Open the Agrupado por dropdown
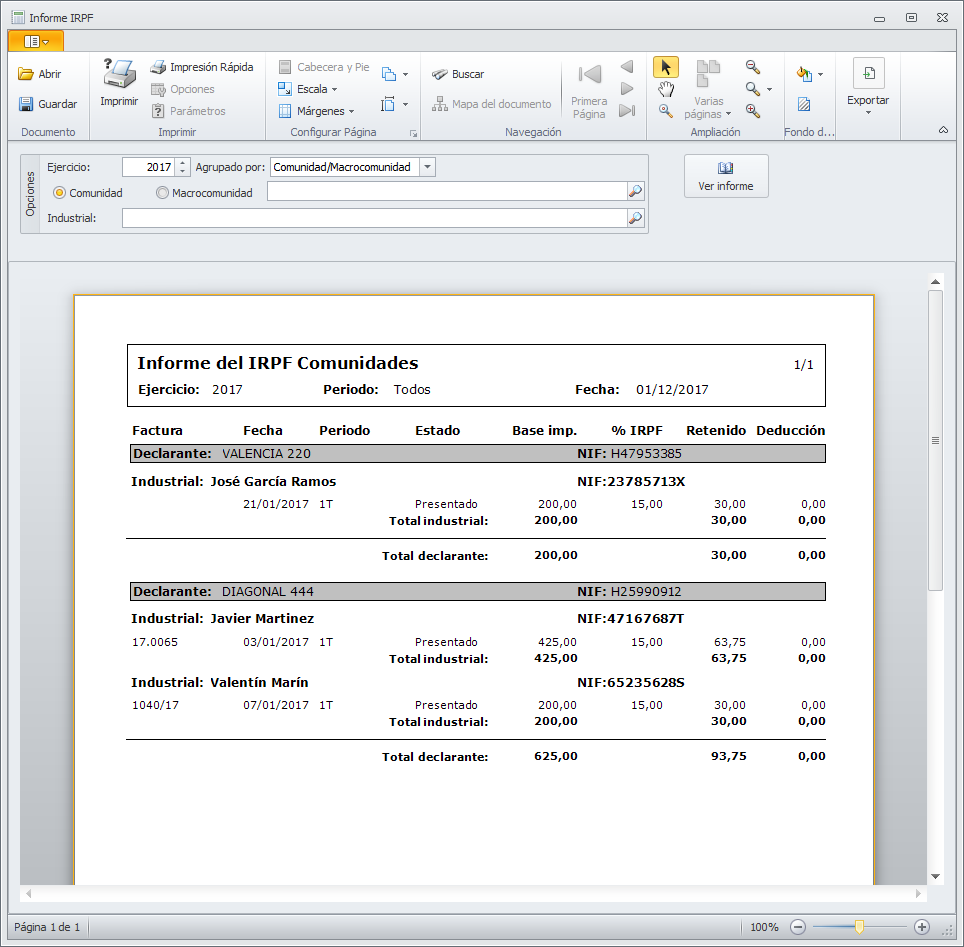The width and height of the screenshot is (964, 947). tap(427, 167)
